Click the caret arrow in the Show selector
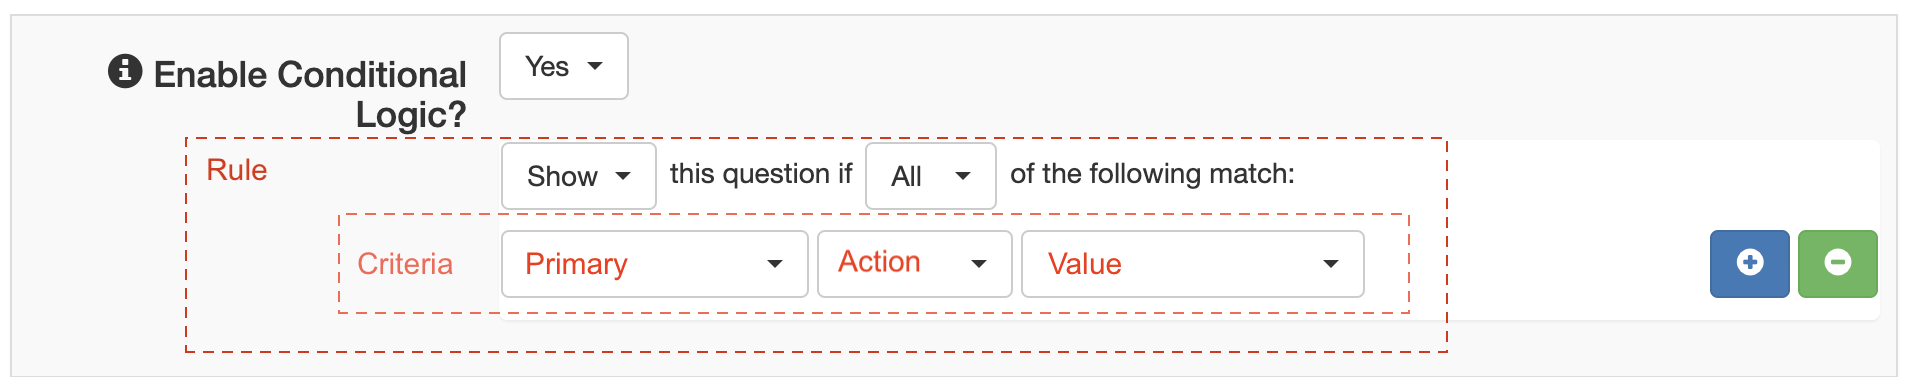Viewport: 1913px width, 387px height. [x=623, y=176]
